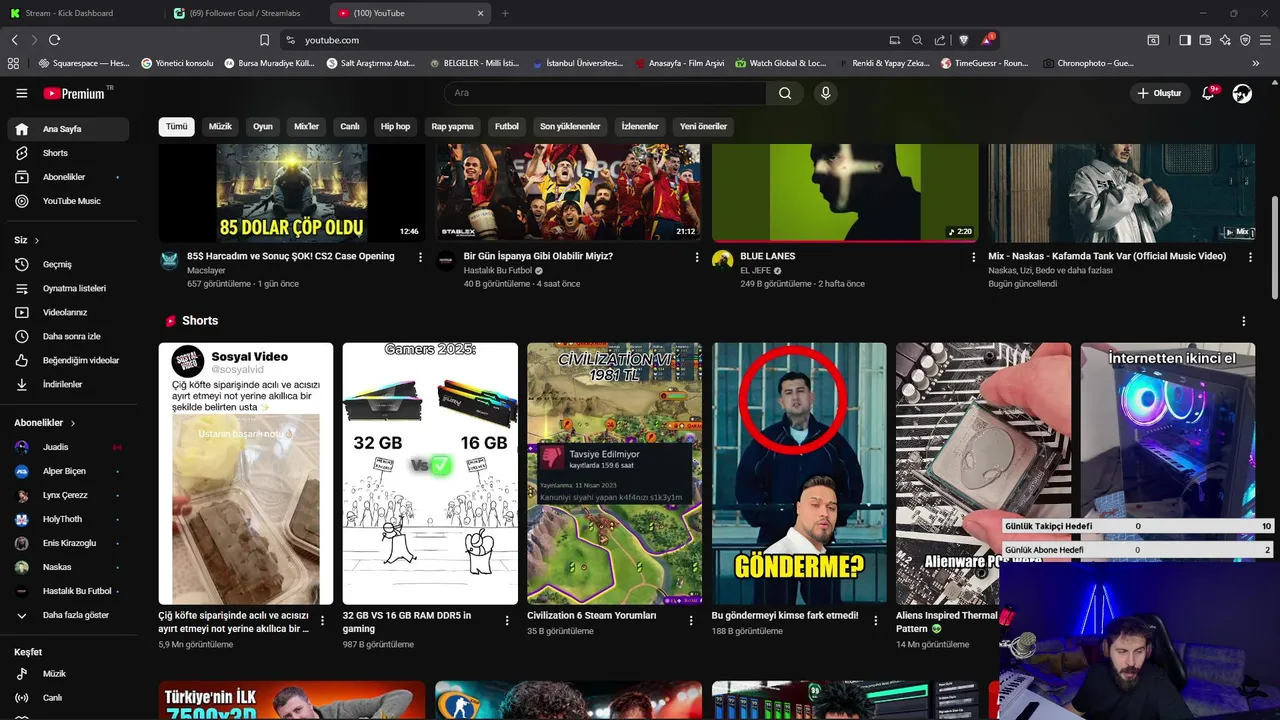Focus the YouTube search field

pyautogui.click(x=605, y=93)
